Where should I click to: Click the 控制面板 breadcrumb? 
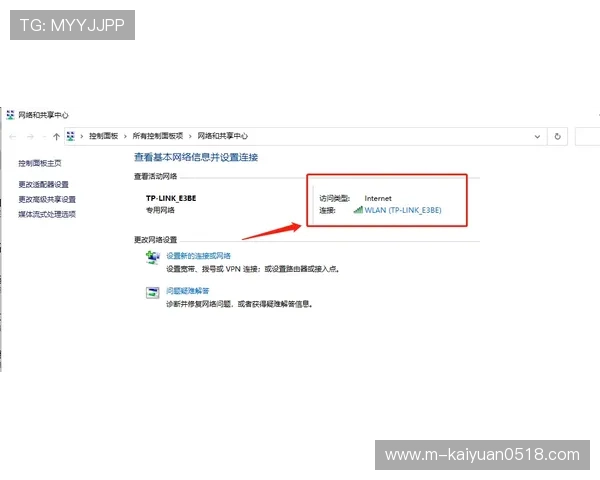[x=103, y=136]
